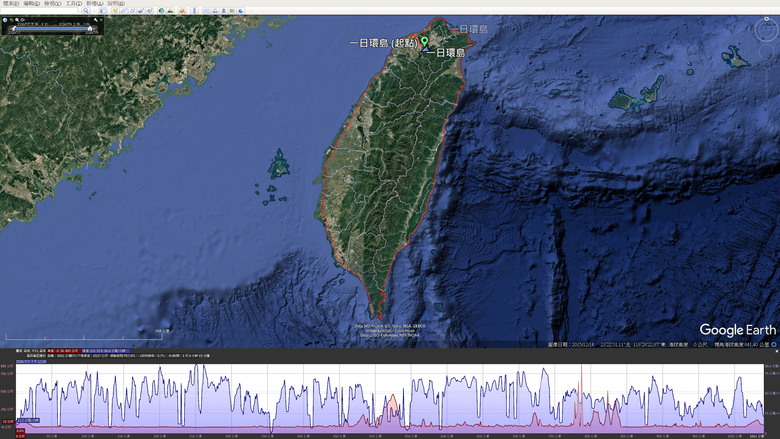Open the 檢視 (View) menu

click(x=52, y=3)
